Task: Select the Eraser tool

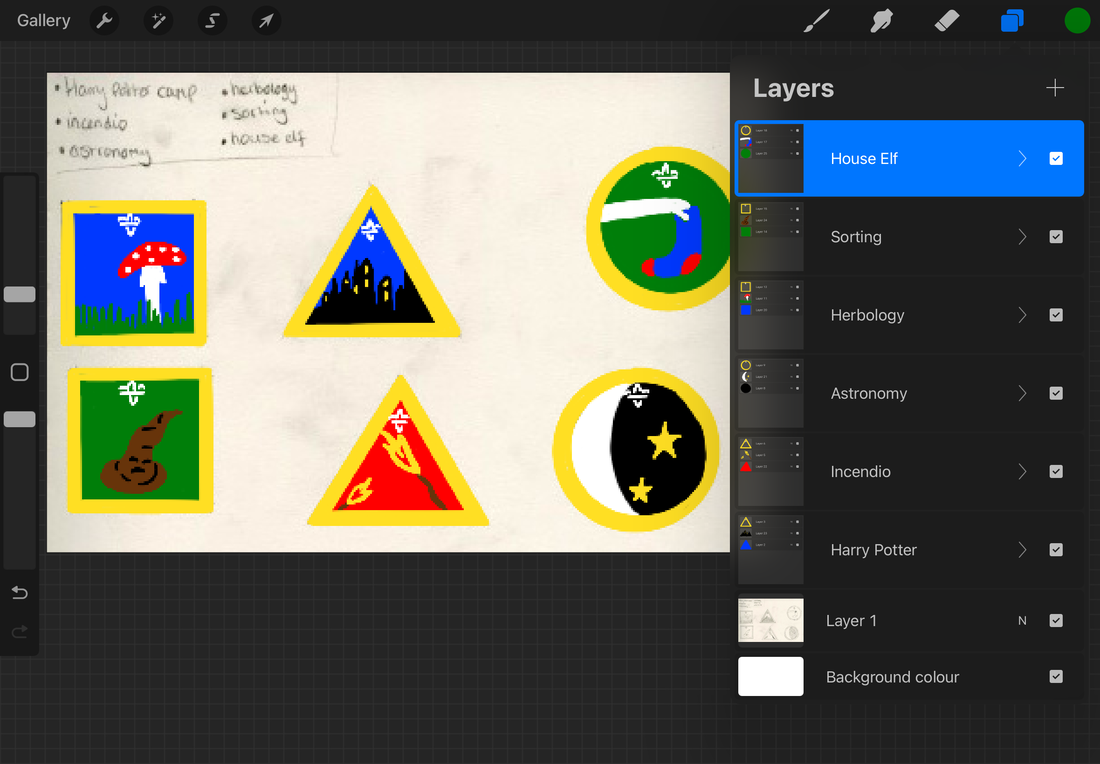Action: [x=947, y=21]
